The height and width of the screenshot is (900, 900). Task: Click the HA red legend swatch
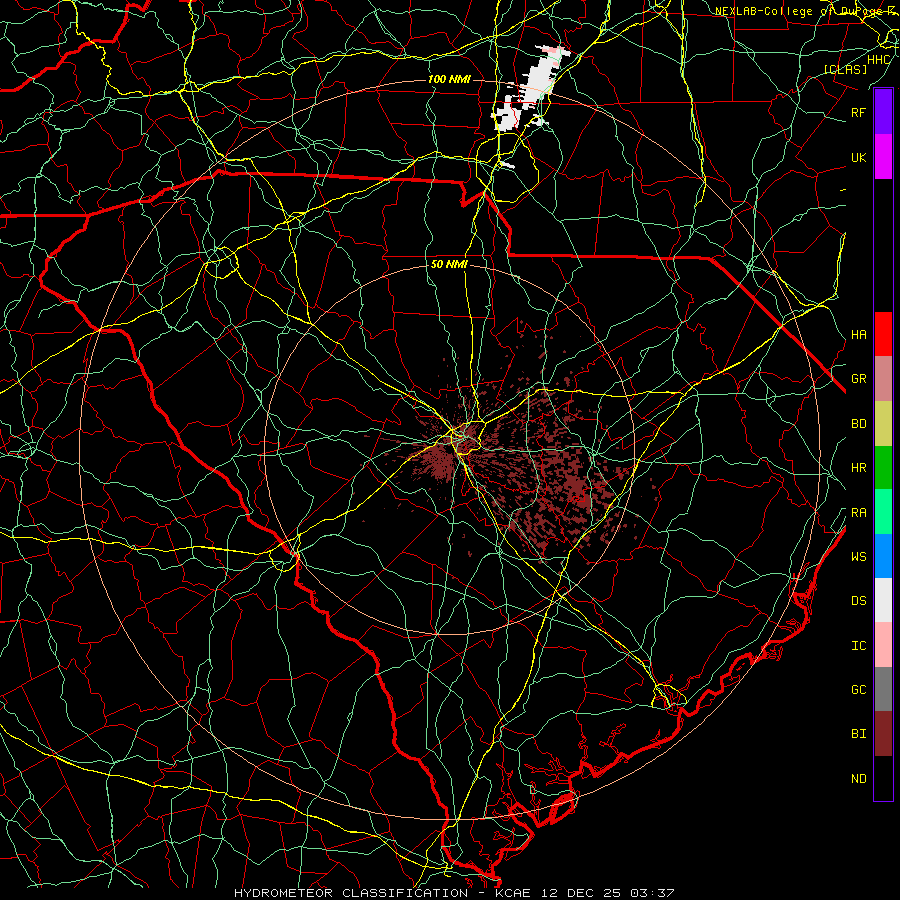coord(883,334)
